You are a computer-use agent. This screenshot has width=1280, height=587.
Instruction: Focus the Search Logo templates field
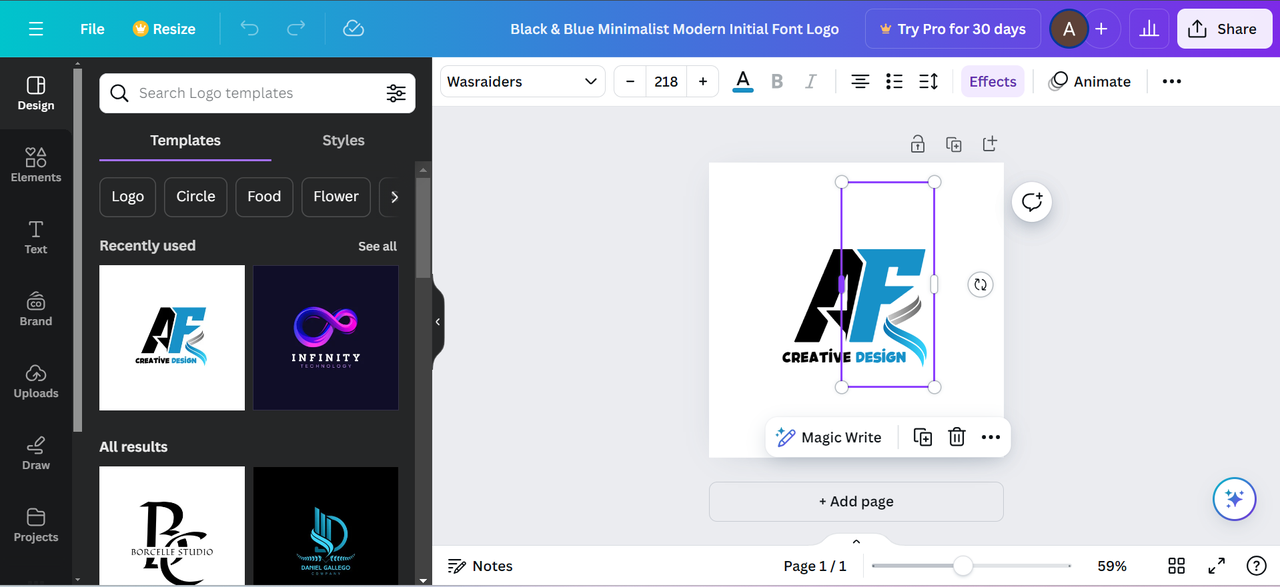point(257,93)
